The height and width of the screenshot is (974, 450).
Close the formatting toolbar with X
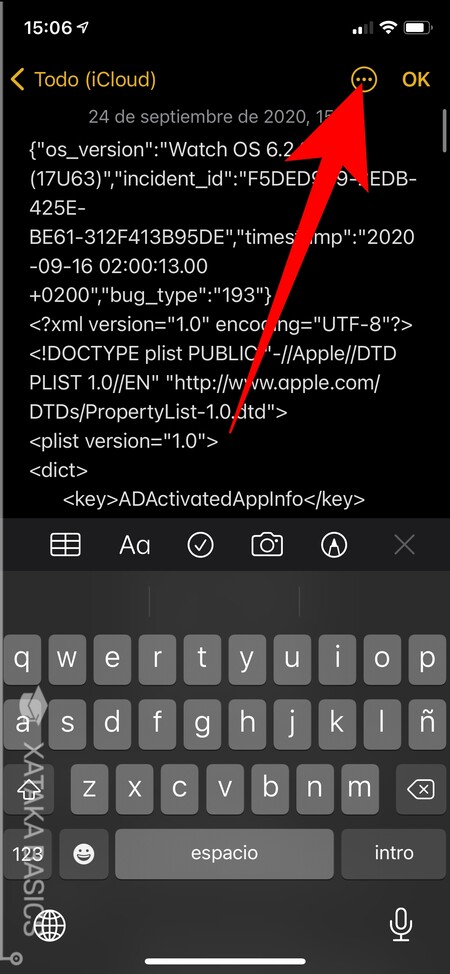coord(405,545)
